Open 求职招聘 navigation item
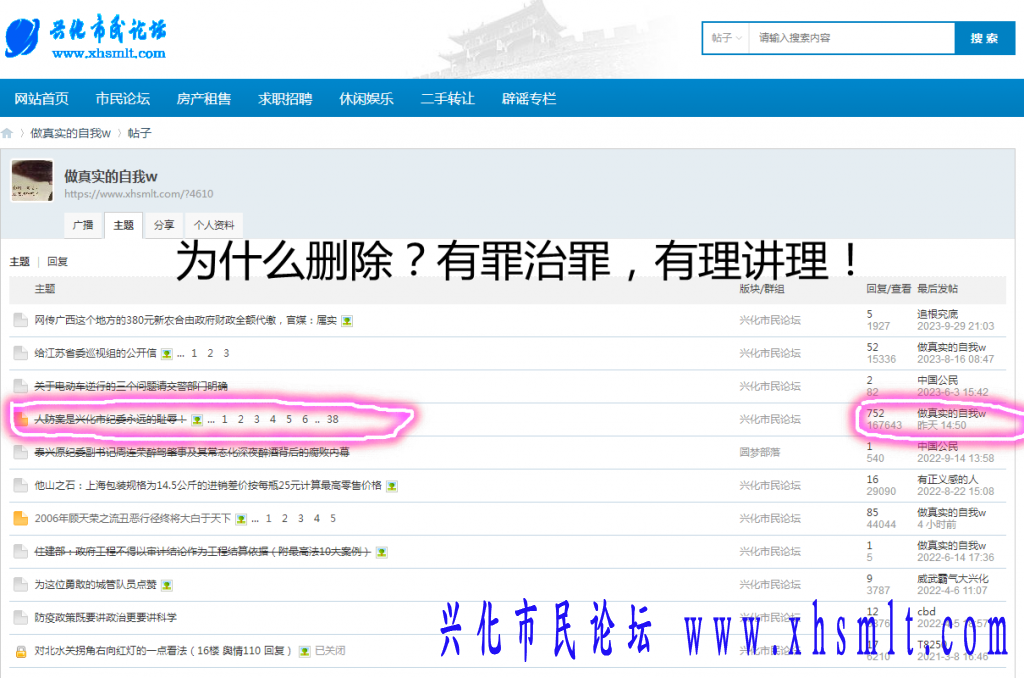Screen dimensions: 1024x678 (x=285, y=99)
